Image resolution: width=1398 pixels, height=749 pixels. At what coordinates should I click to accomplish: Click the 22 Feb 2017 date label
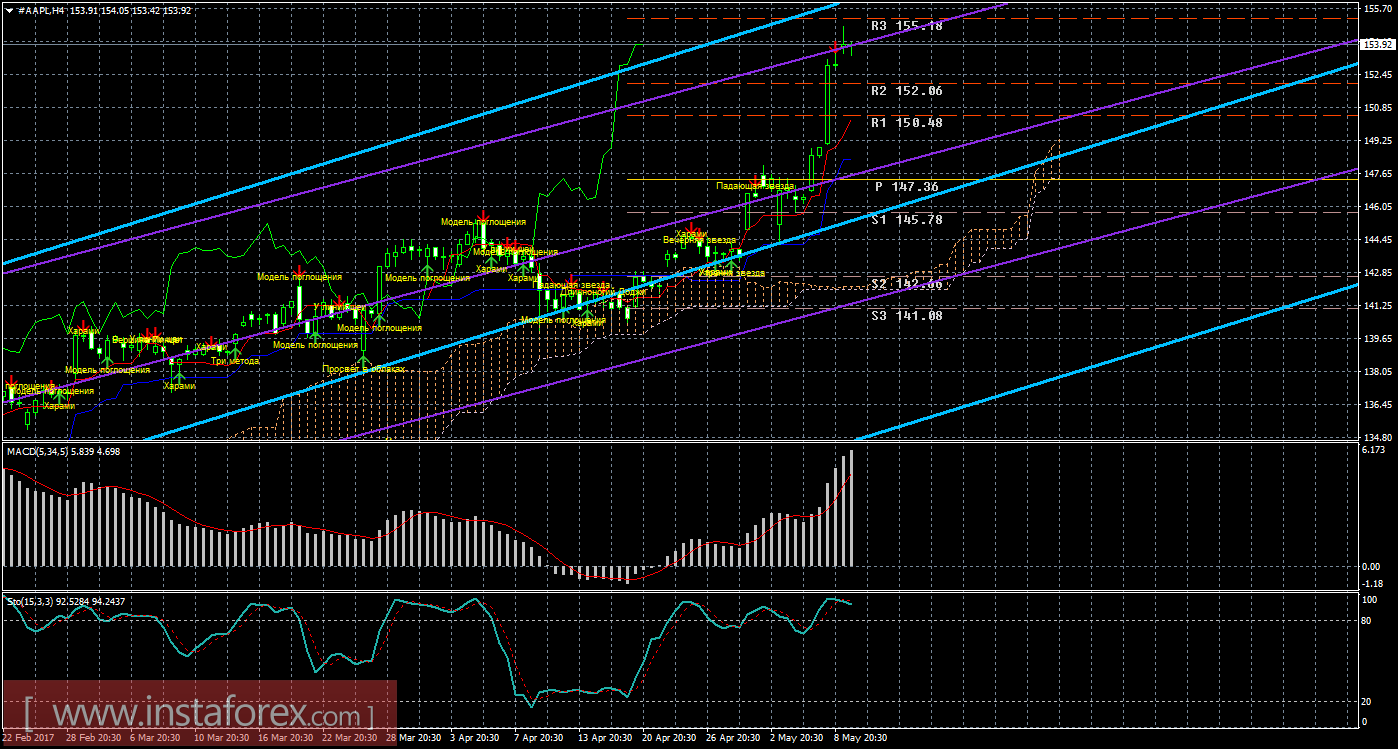pos(29,739)
